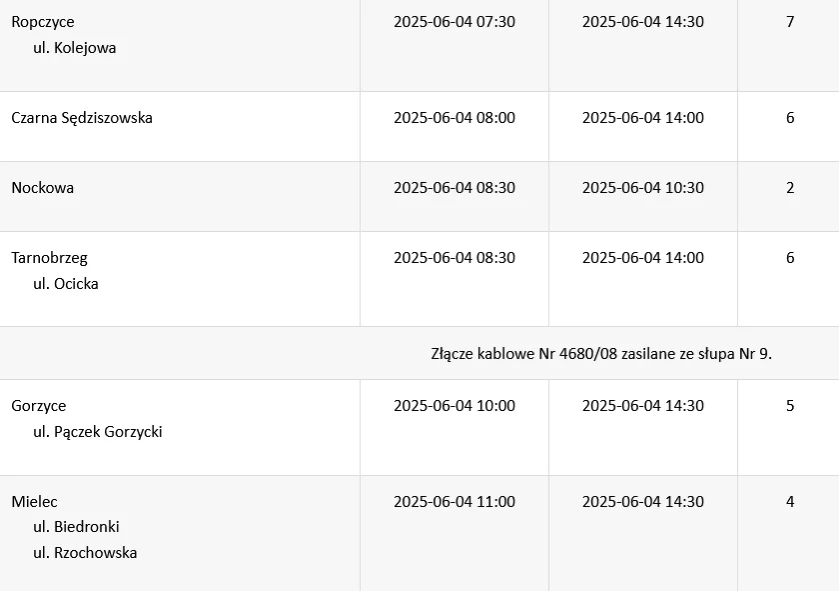Select Gorzyce start time 2025-06-04 10:00
This screenshot has width=839, height=591.
[454, 406]
